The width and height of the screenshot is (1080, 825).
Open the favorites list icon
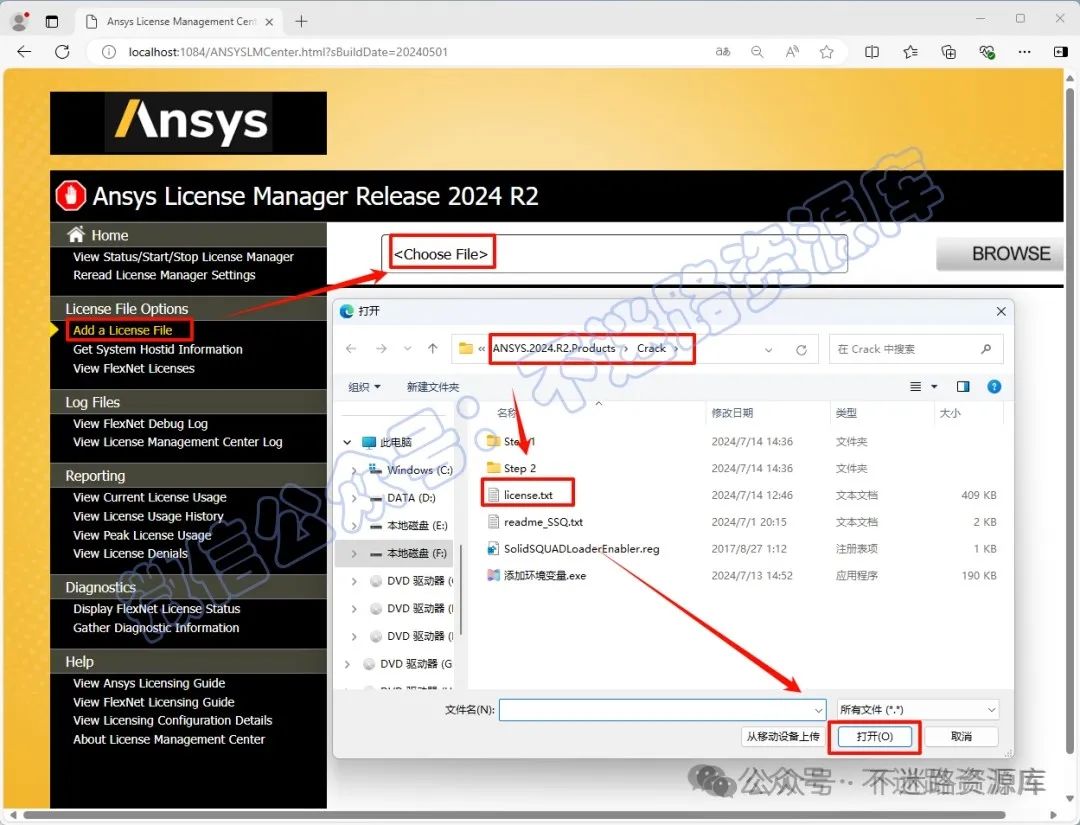910,52
